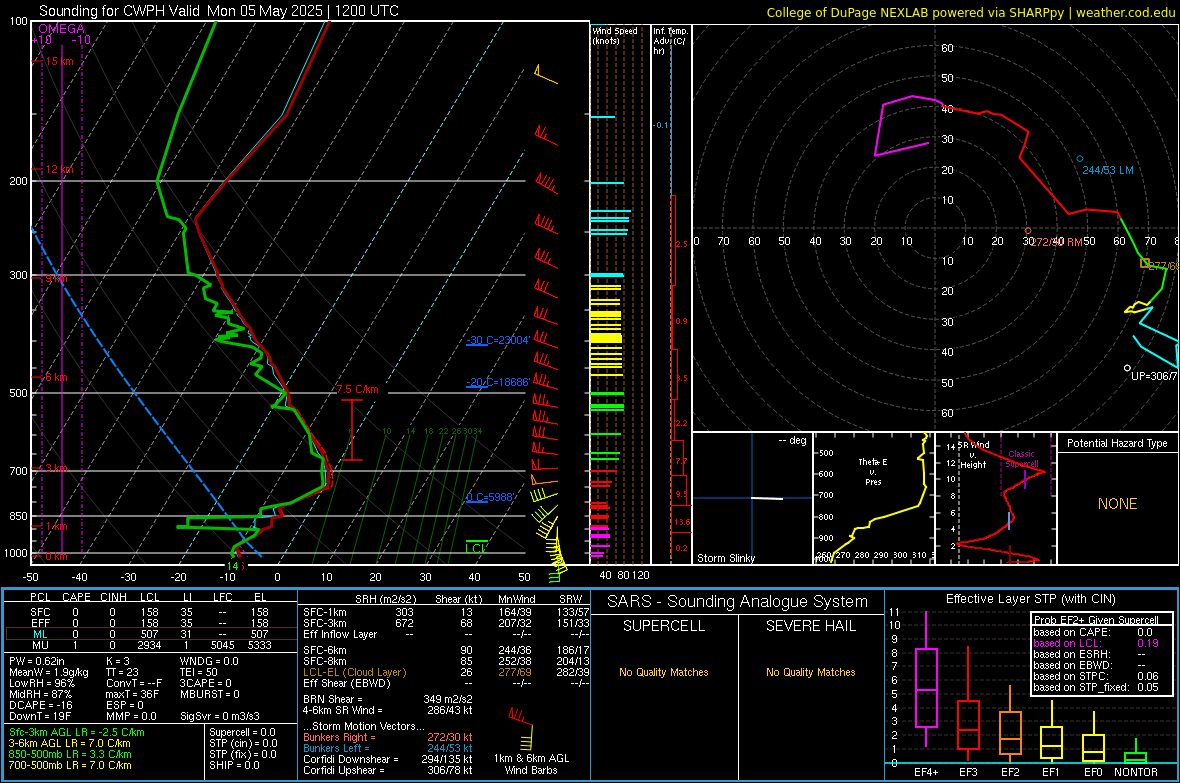Screen dimensions: 1180x783
Task: Select the magenta OMEGA label
Action: 61,29
